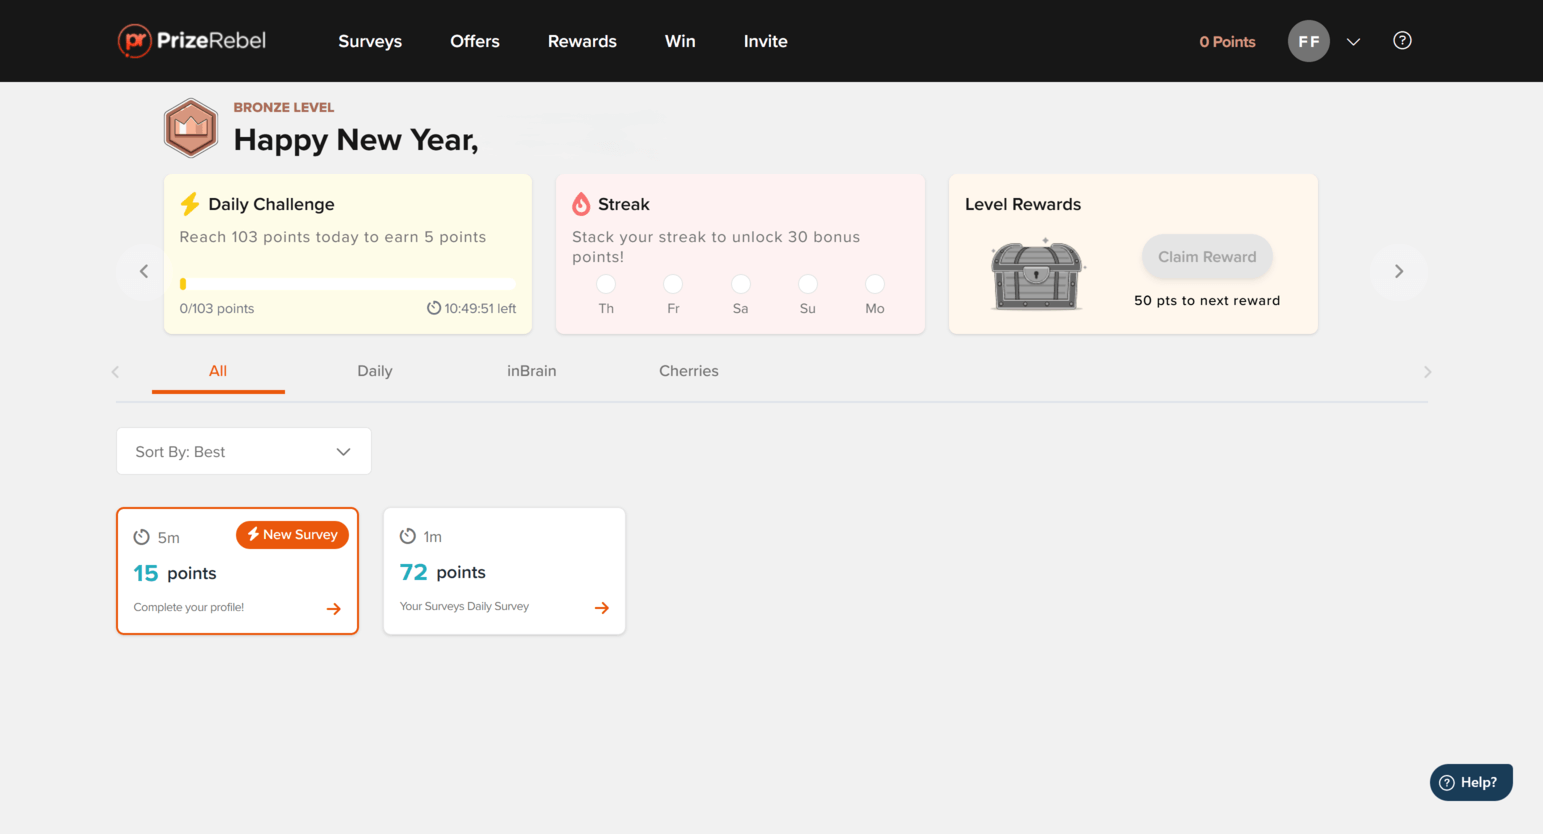Viewport: 1543px width, 834px height.
Task: Open the 72 points survey arrow icon
Action: click(601, 607)
